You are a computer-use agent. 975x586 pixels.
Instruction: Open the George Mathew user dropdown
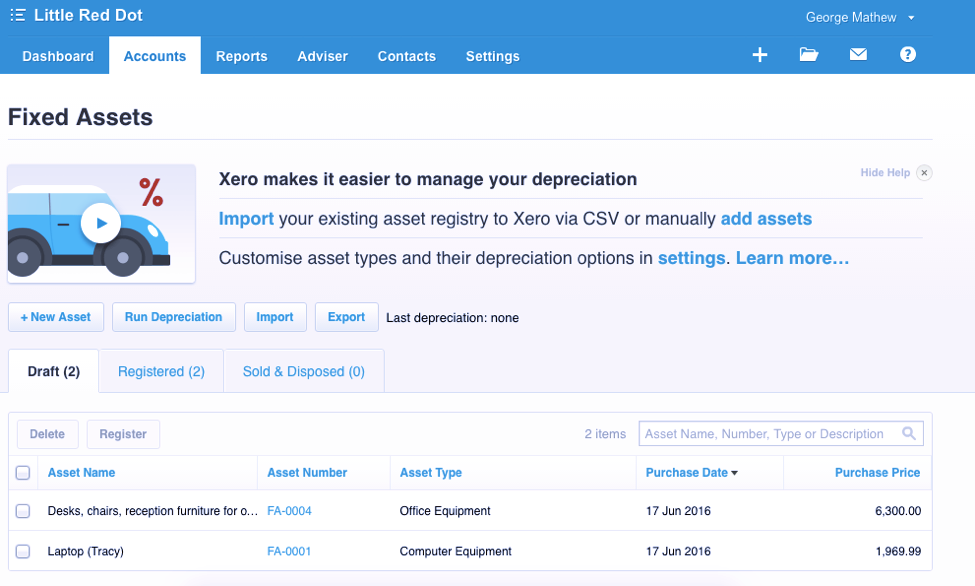[x=860, y=17]
